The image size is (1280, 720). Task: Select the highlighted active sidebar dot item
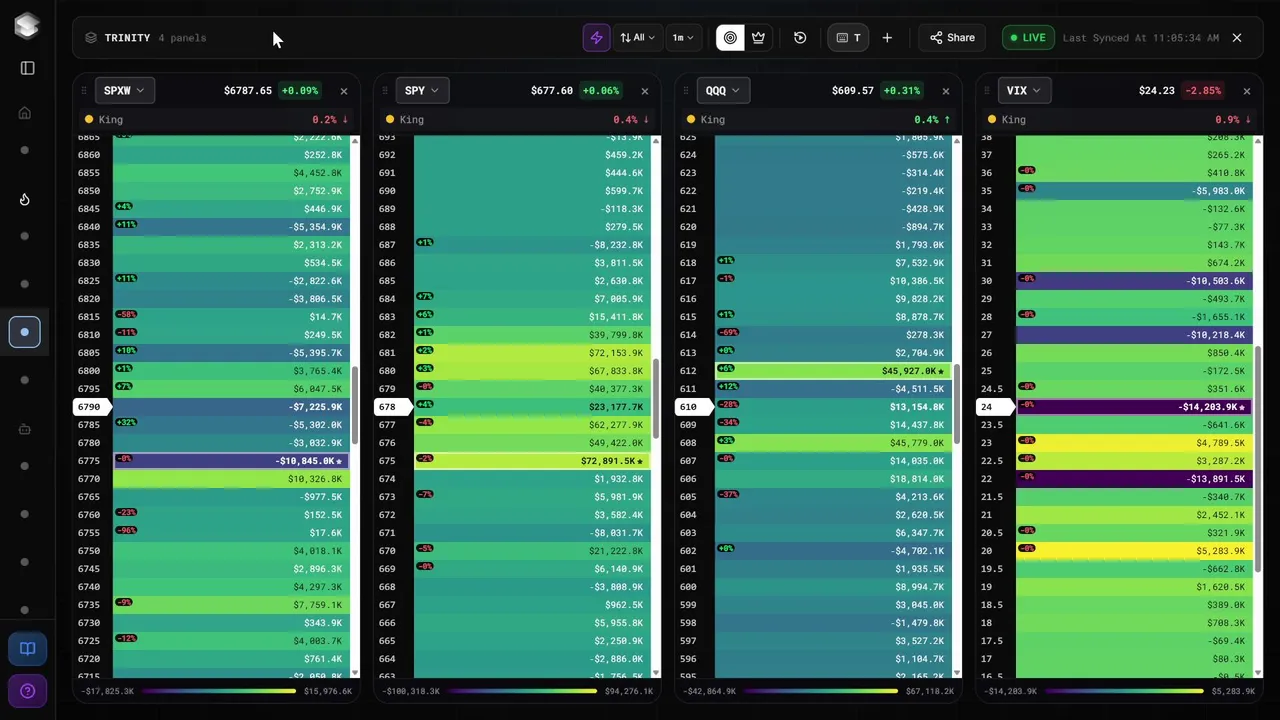coord(25,332)
